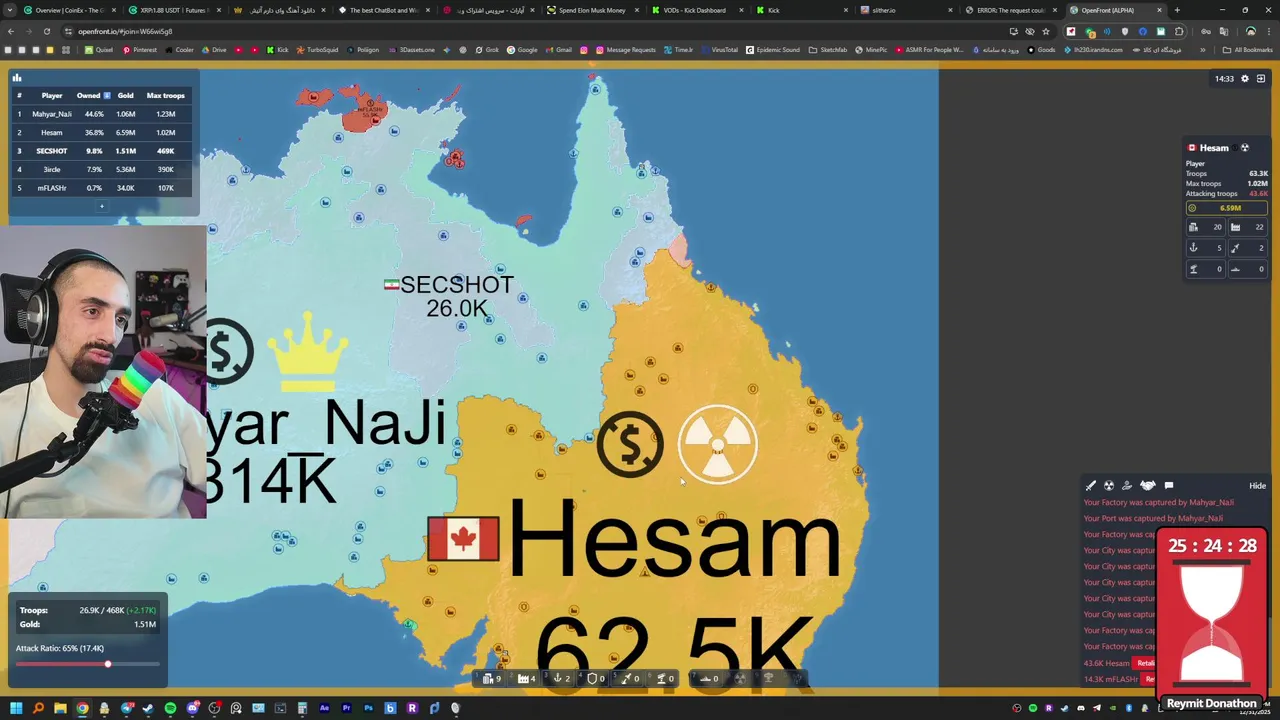Click the city build icon in bottom bar
The height and width of the screenshot is (720, 1280).
click(x=488, y=679)
